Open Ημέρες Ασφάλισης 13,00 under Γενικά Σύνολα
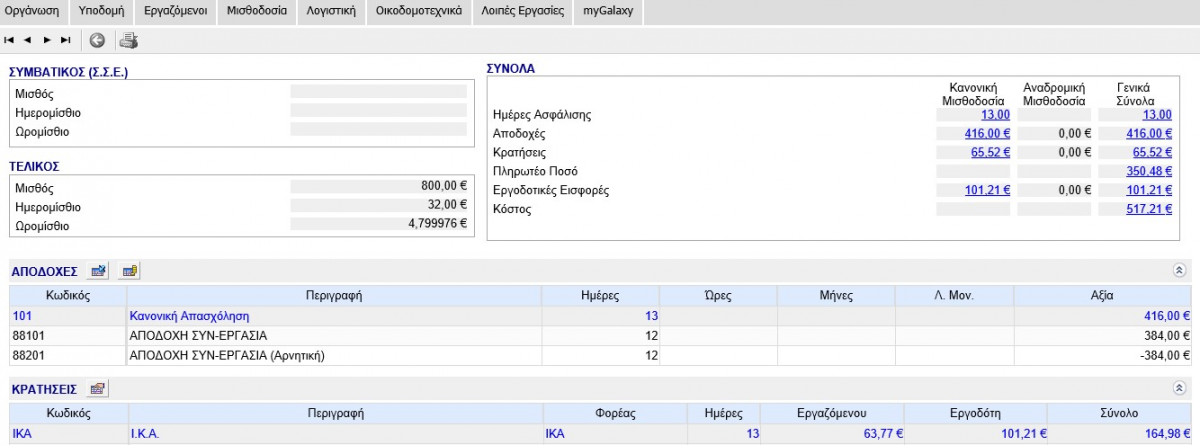 click(1156, 115)
